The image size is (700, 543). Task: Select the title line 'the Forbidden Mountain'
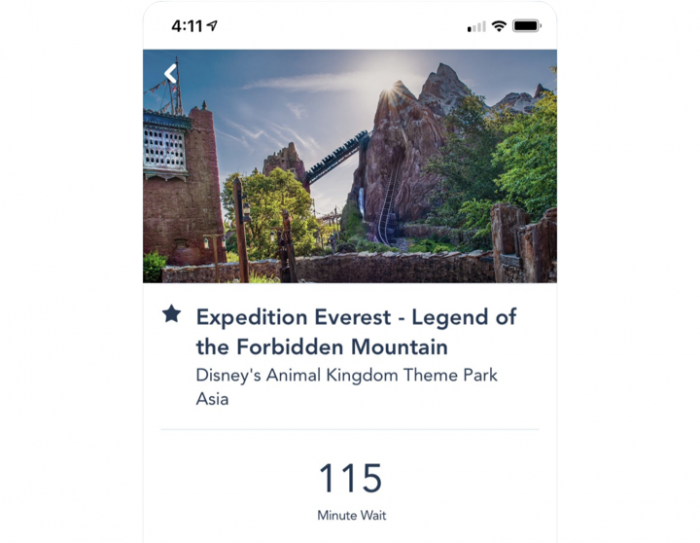point(322,347)
